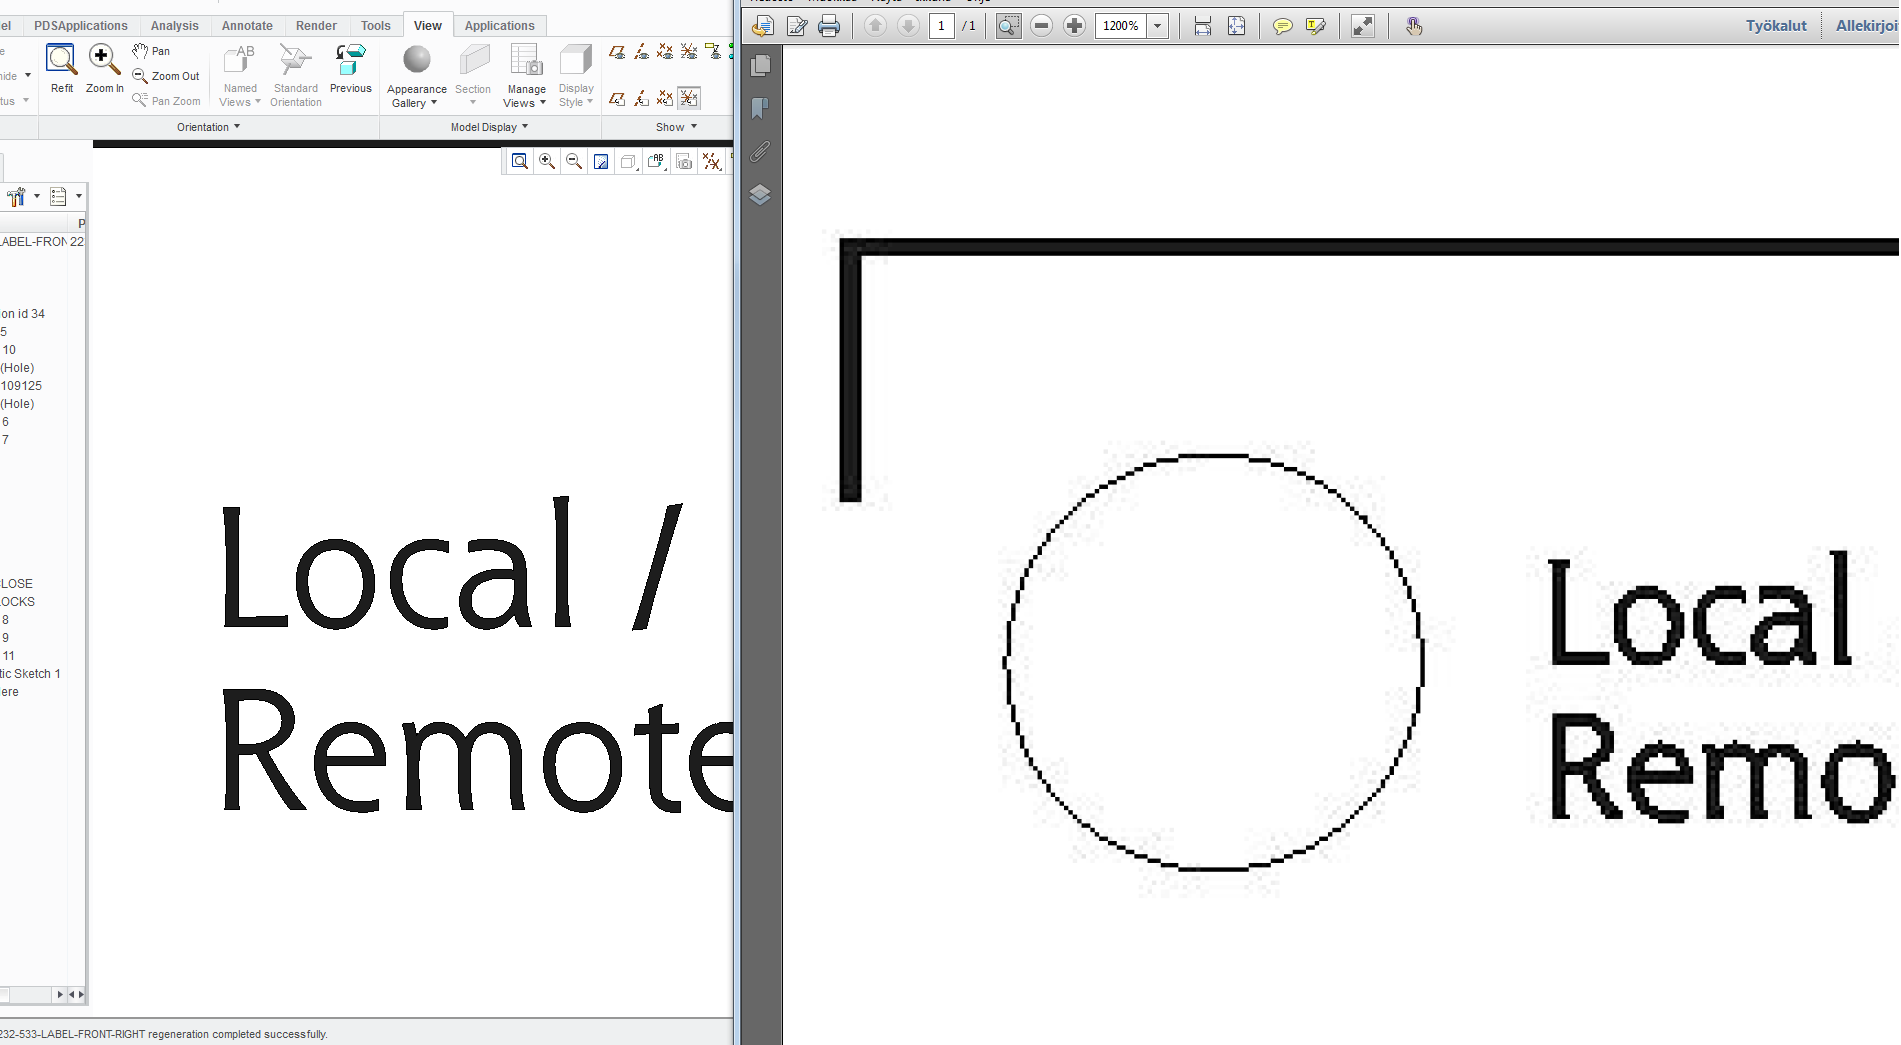This screenshot has height=1045, width=1901.
Task: Open model tree settings hammer icon
Action: point(17,196)
